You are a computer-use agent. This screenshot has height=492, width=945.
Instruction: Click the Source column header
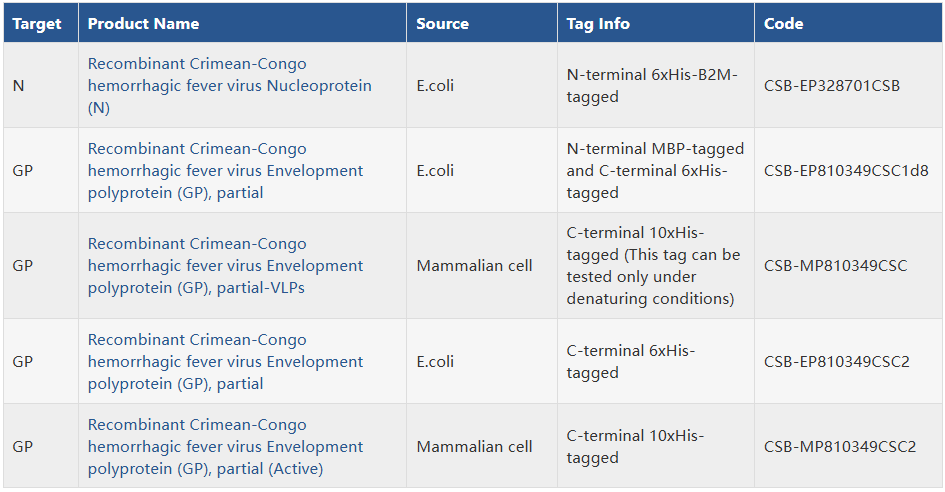point(442,24)
